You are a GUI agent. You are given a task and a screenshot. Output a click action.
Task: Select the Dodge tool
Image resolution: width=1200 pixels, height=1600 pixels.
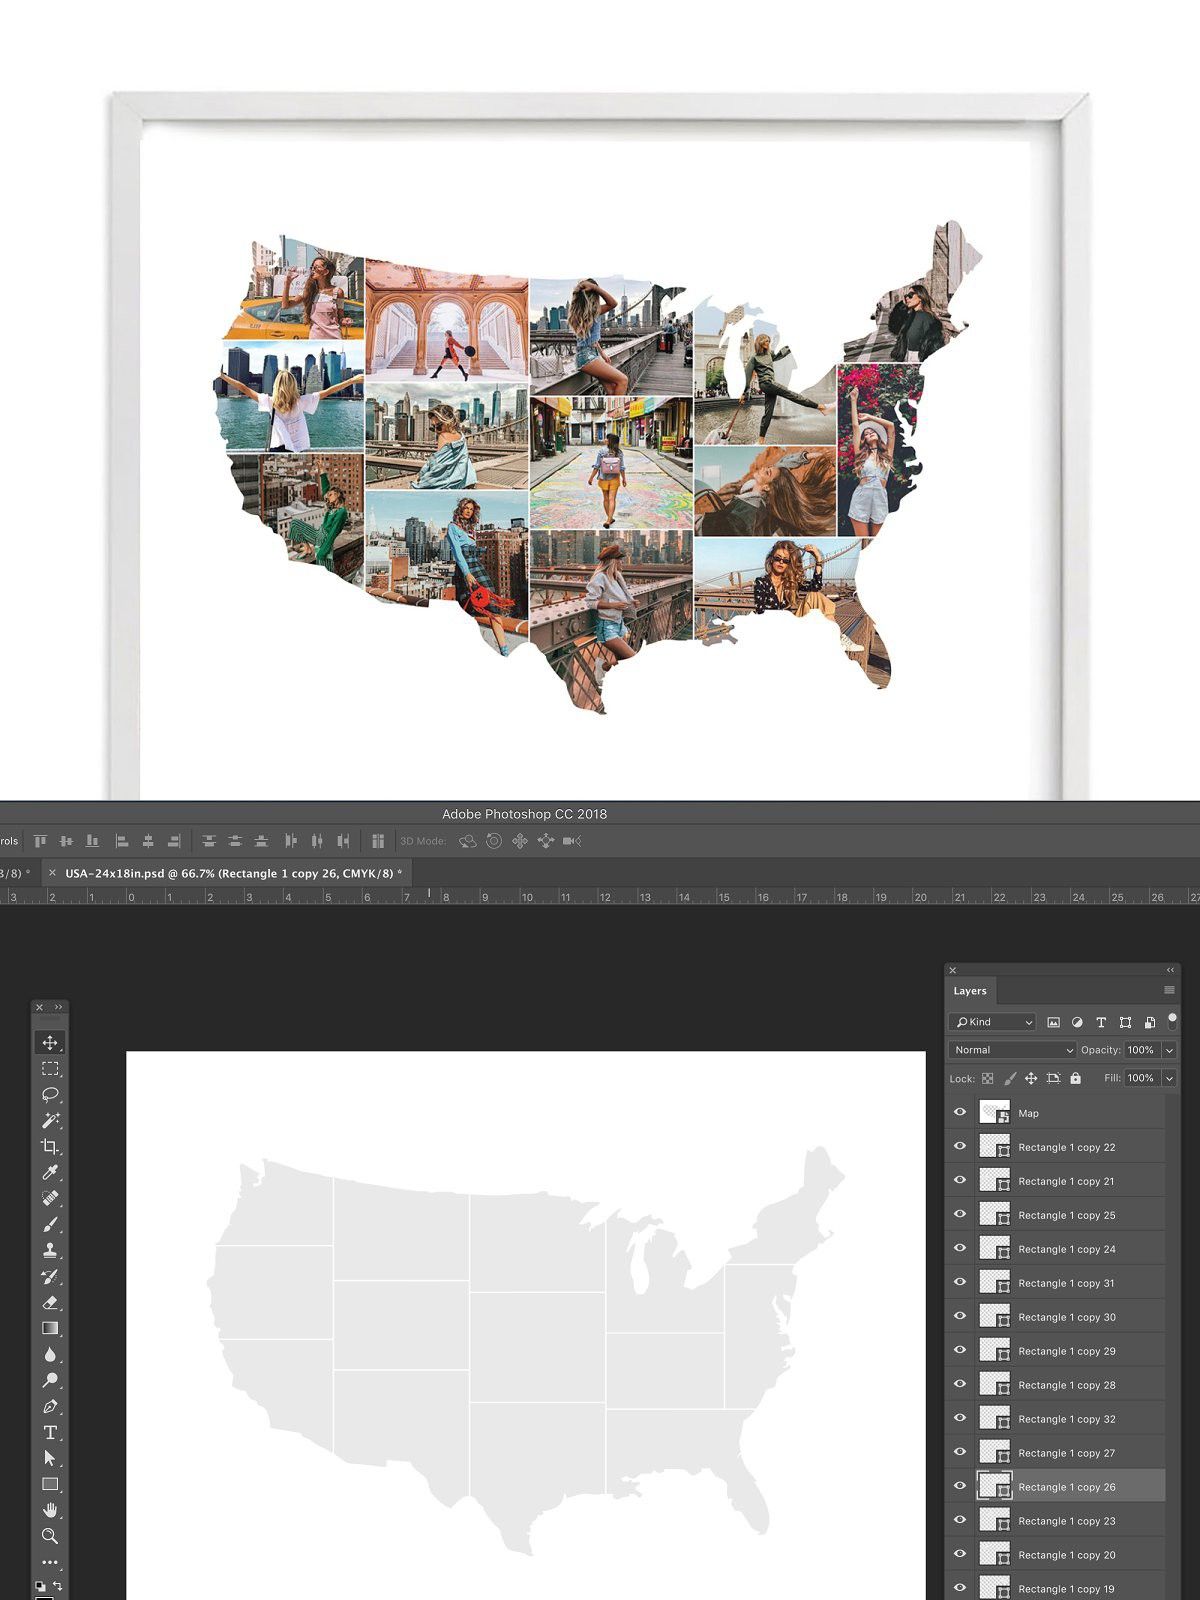(50, 1380)
